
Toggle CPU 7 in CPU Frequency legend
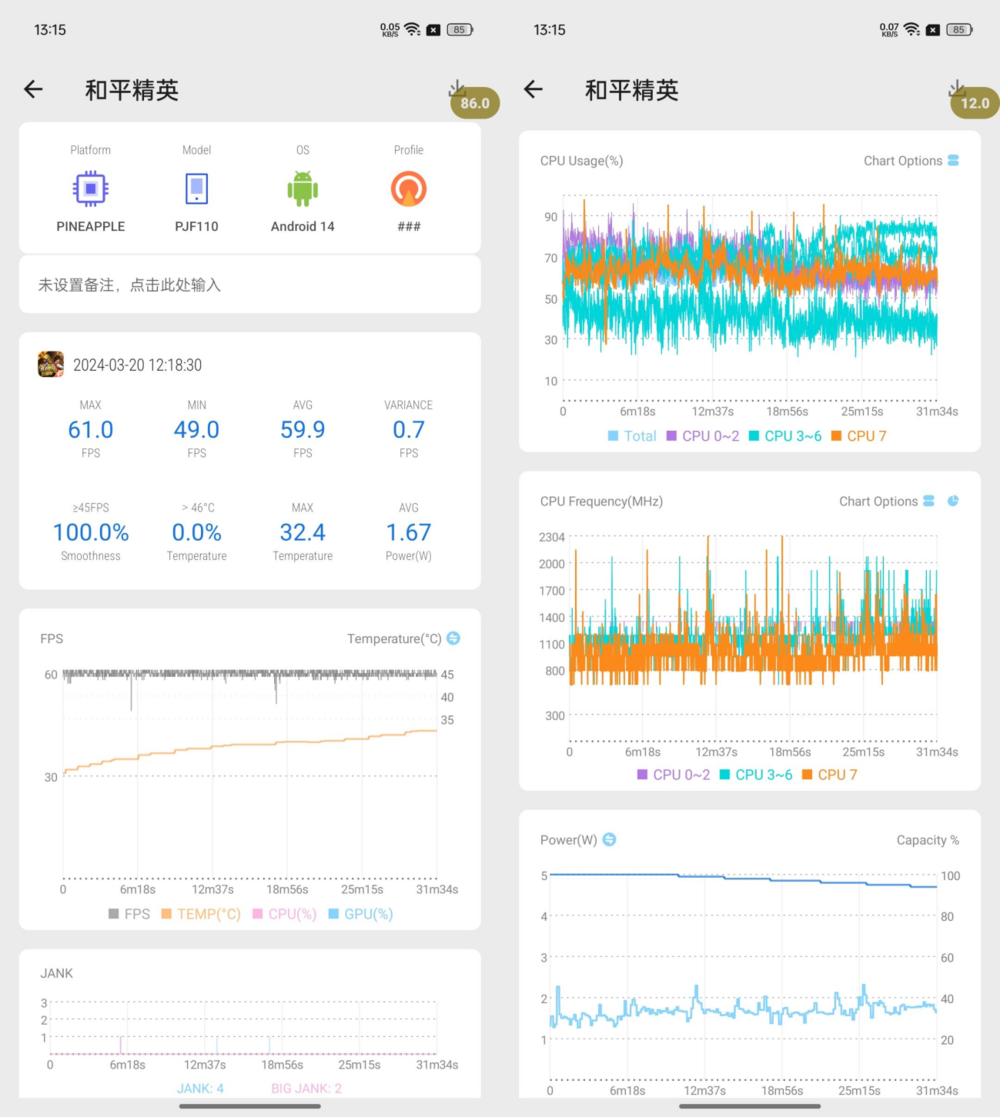click(x=829, y=774)
